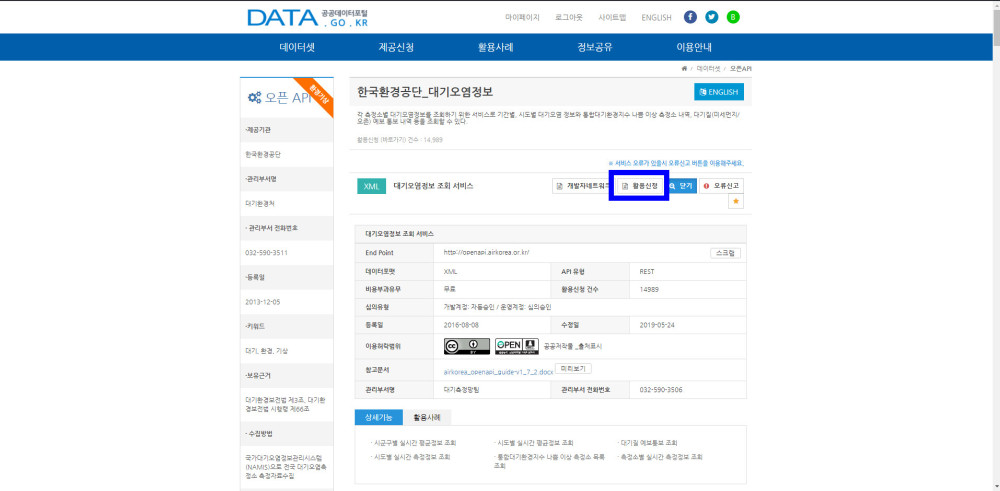1000x491 pixels.
Task: Click the 로그아웃 link
Action: coord(569,18)
